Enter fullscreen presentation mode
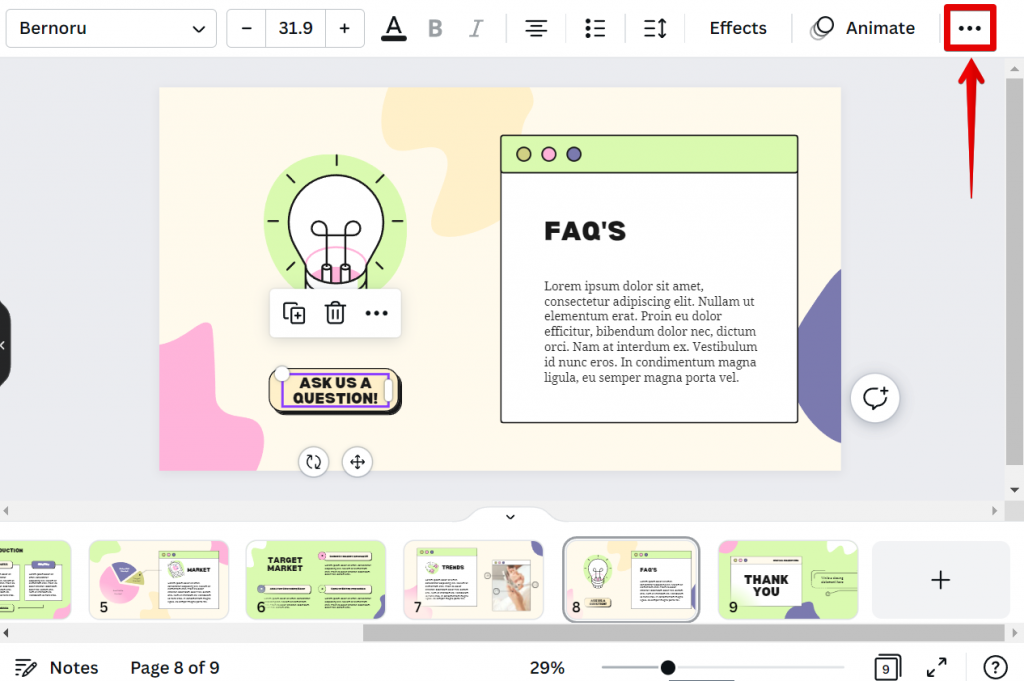The image size is (1024, 681). pyautogui.click(x=936, y=667)
